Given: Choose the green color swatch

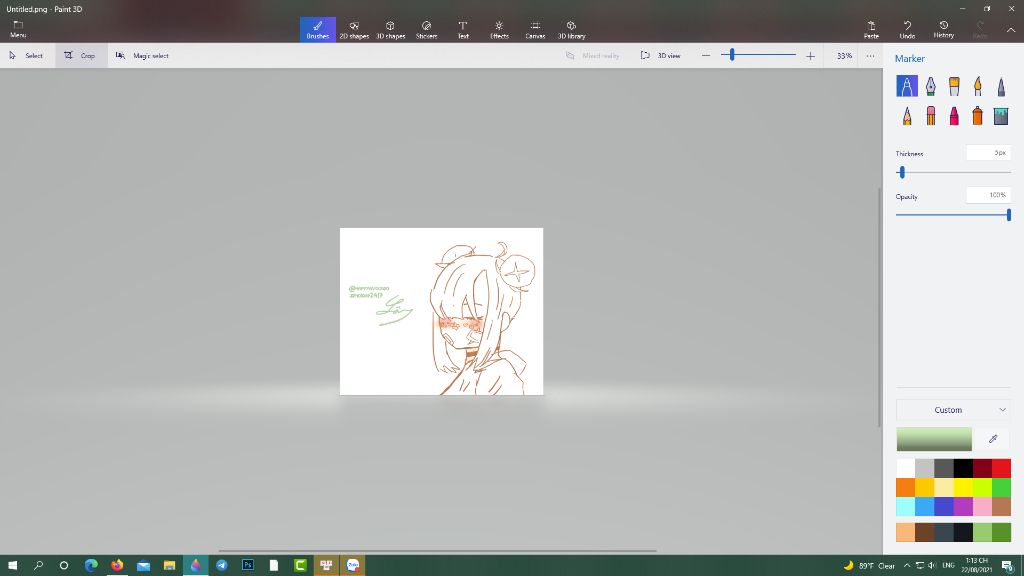Looking at the screenshot, I should point(1001,487).
